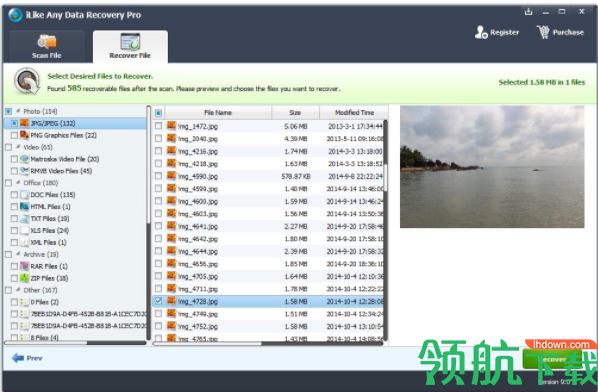Select the file name img_4705.jpg
Viewport: 598px width, 392px height.
[x=198, y=276]
